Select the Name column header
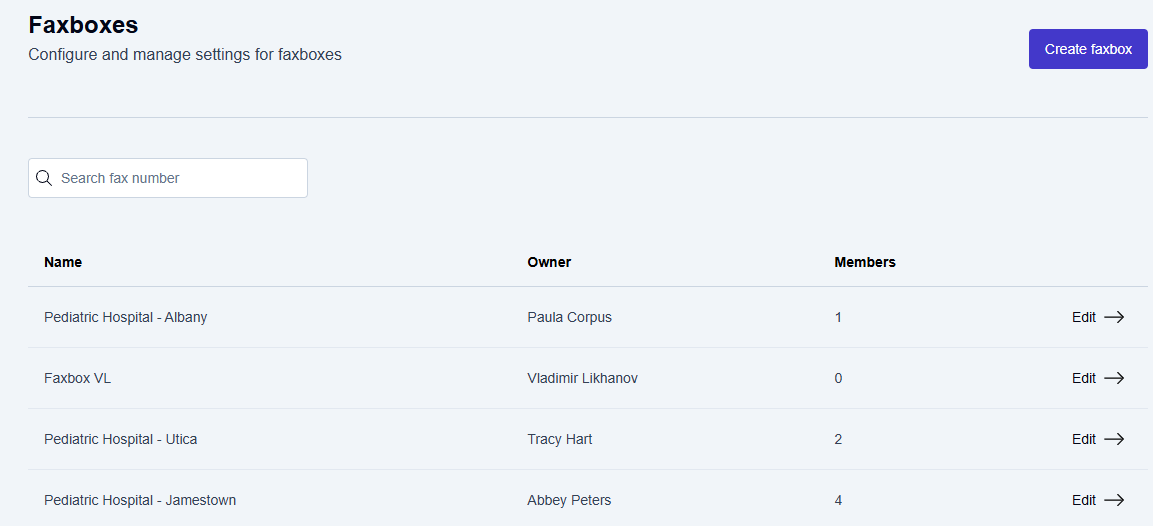This screenshot has width=1153, height=526. pos(63,262)
